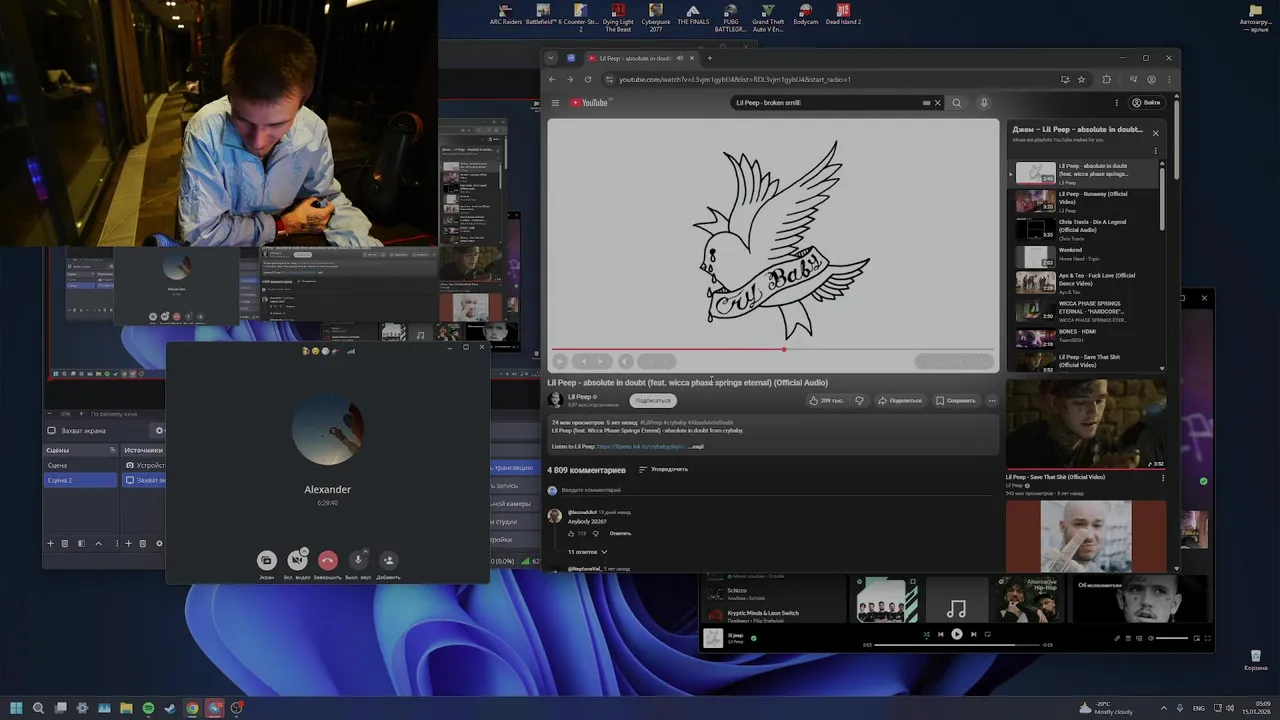Subscribe to Lil Peep channel

click(652, 400)
